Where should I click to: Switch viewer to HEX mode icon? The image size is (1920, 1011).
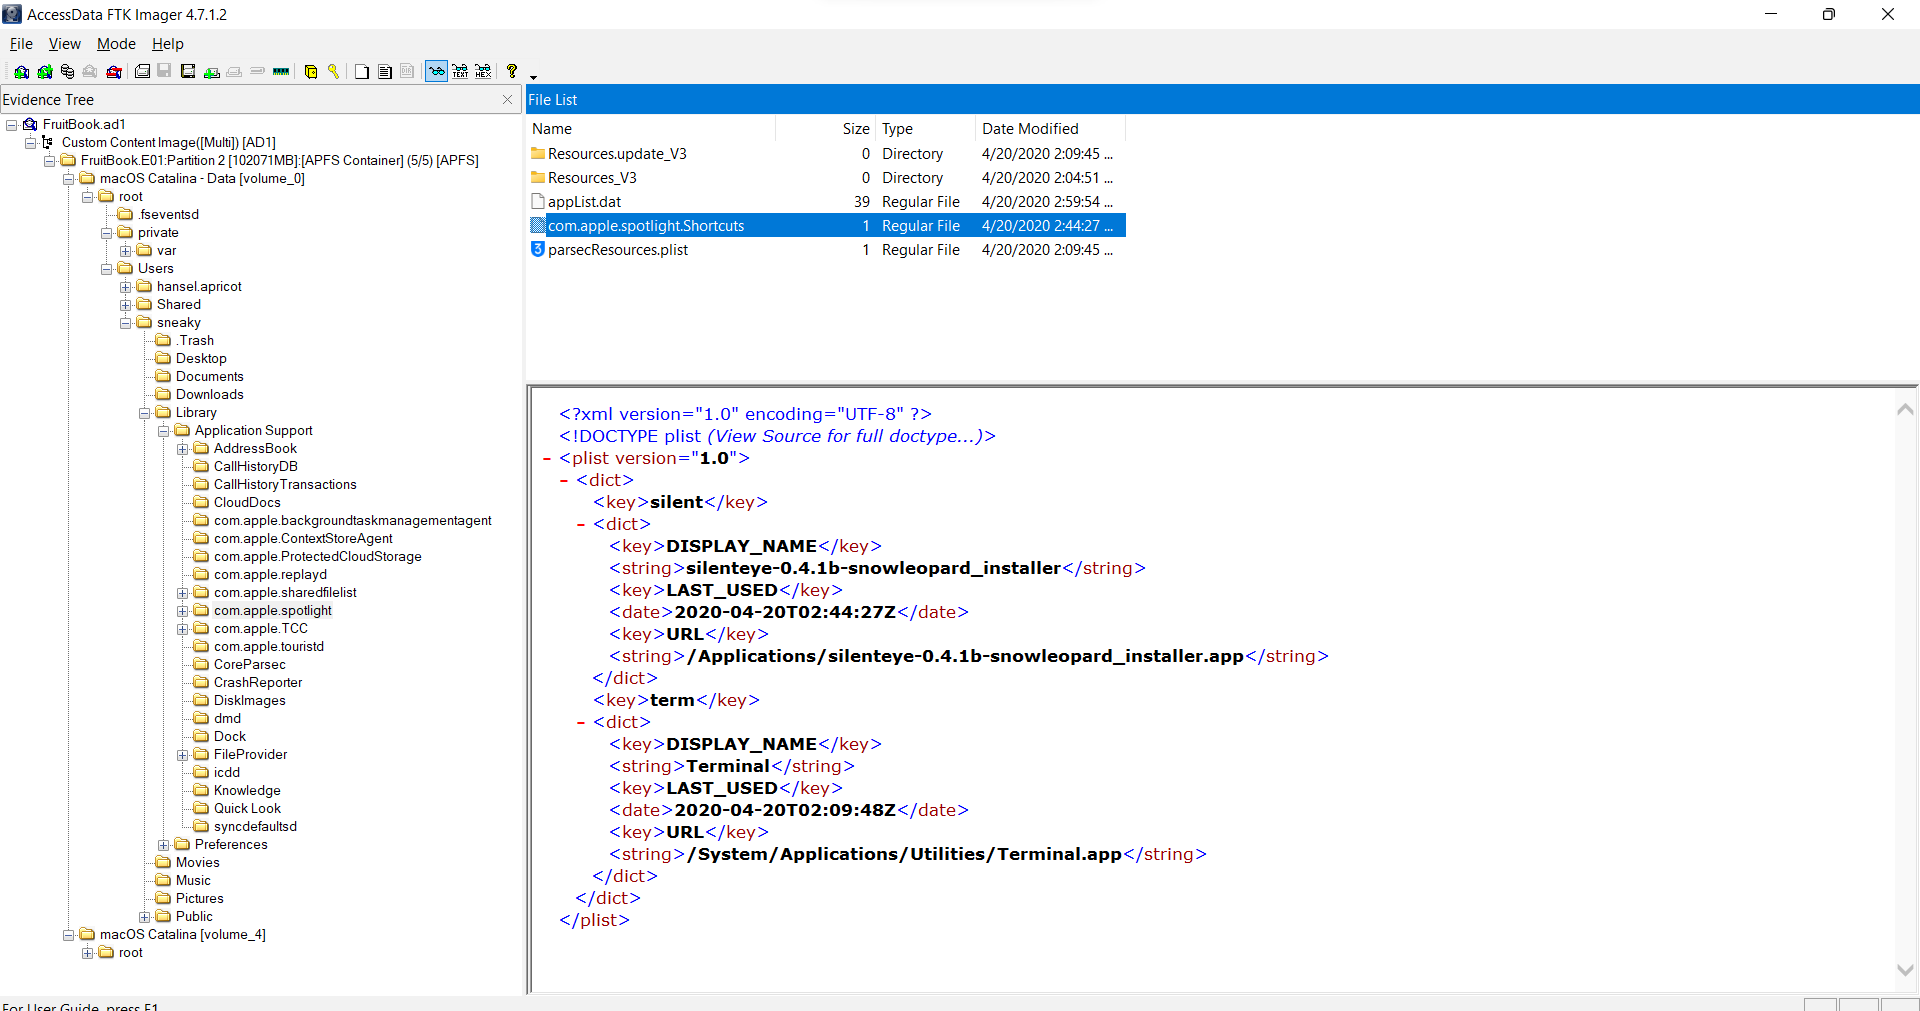pyautogui.click(x=483, y=72)
